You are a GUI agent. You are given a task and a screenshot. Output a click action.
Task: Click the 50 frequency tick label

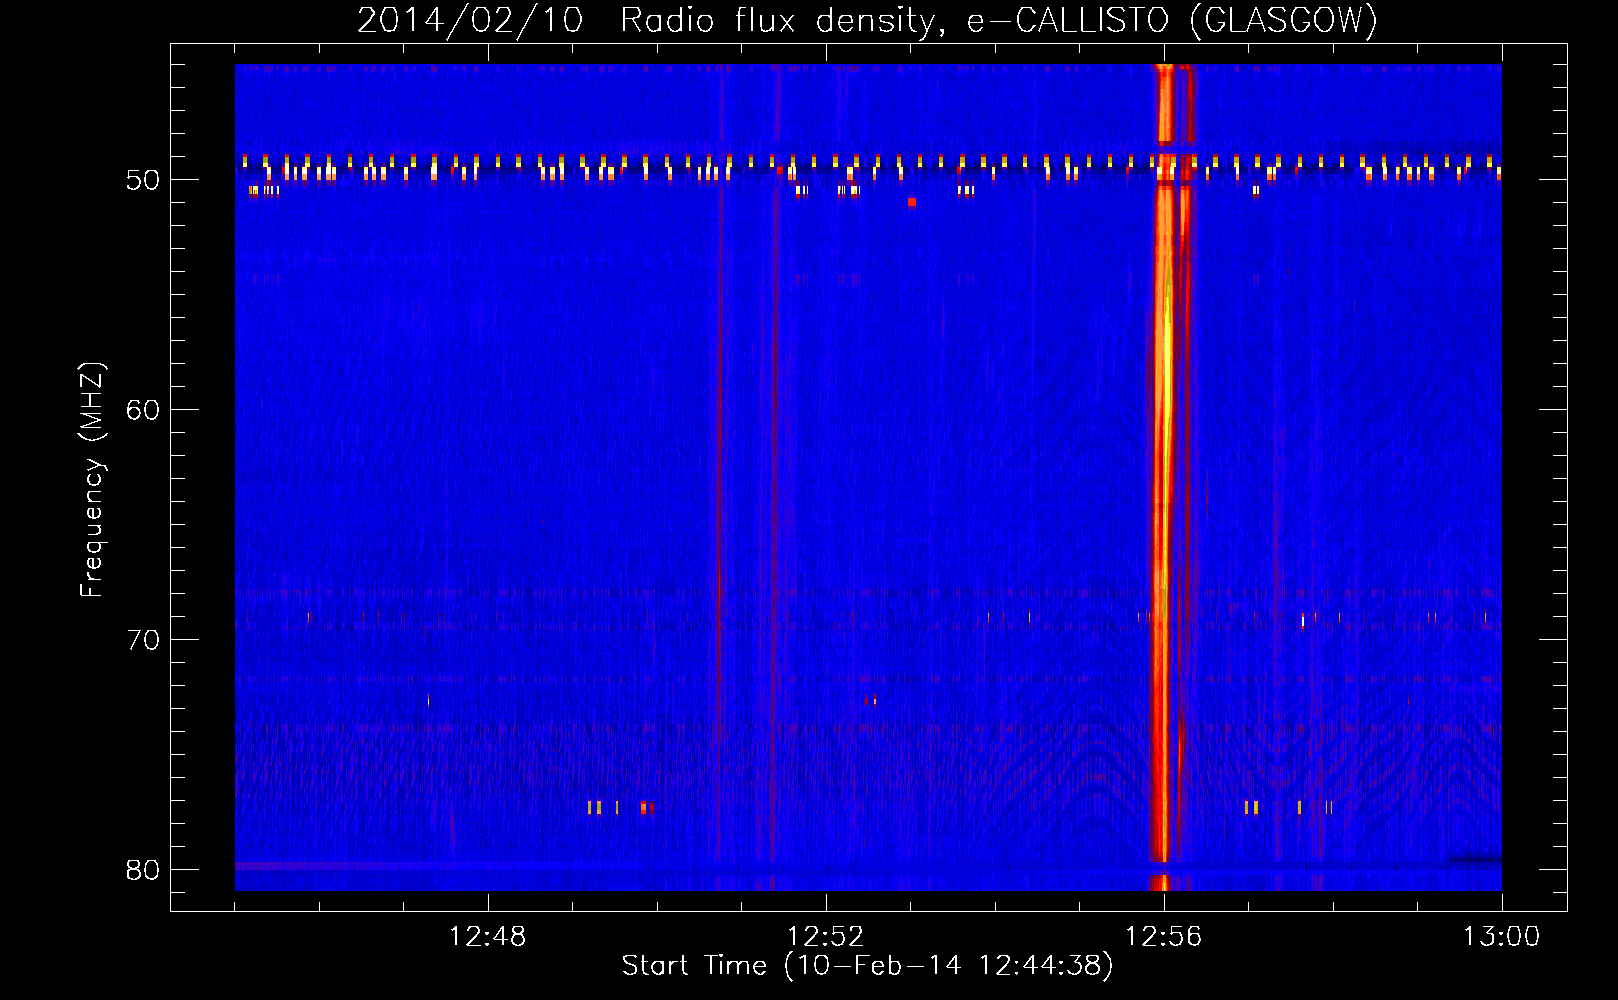pos(144,180)
